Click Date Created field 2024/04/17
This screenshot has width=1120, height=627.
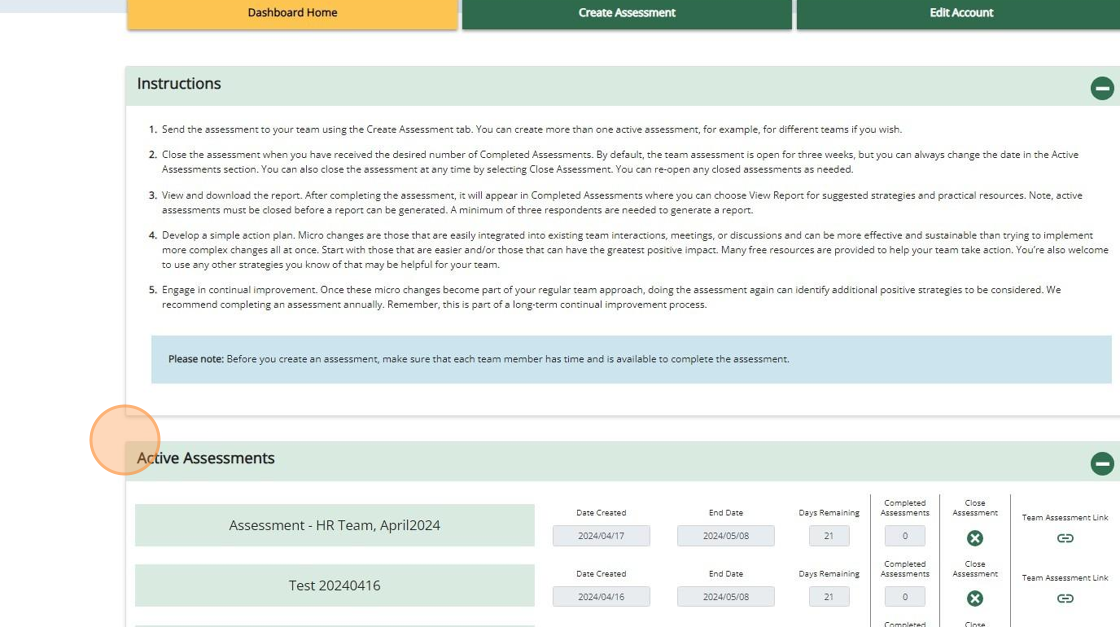point(601,536)
